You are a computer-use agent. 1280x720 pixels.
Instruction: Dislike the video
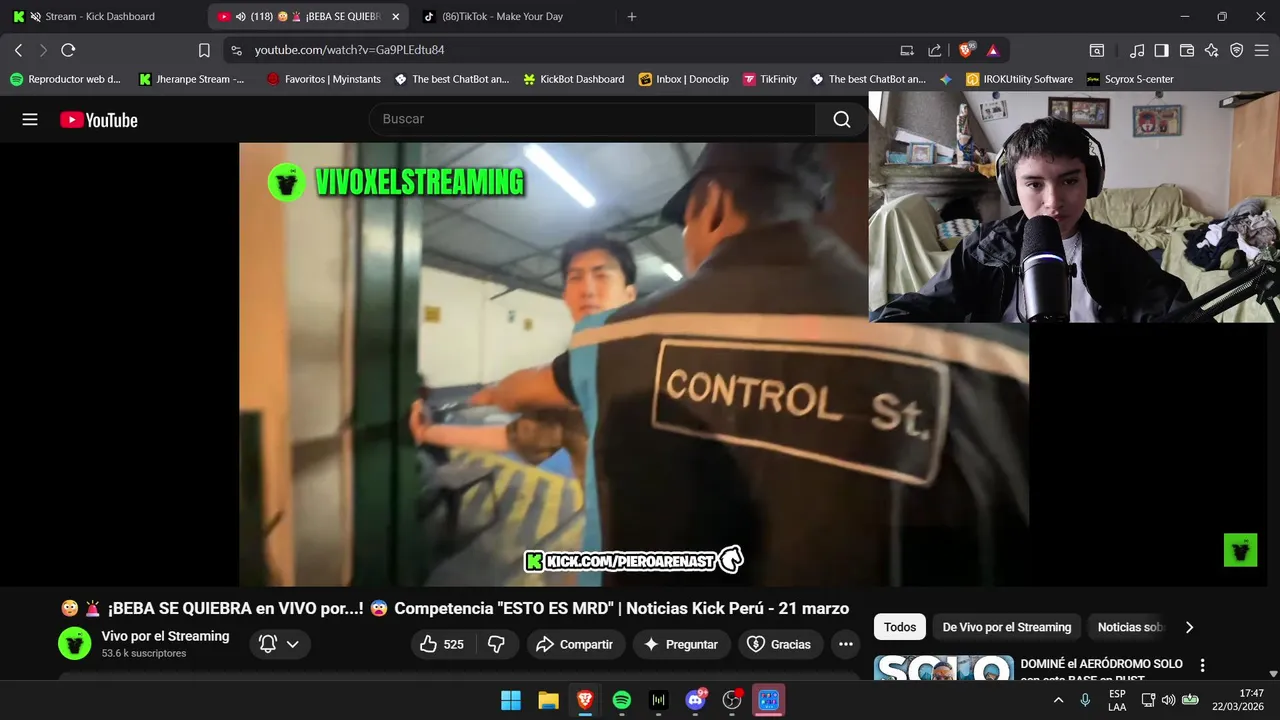[496, 644]
